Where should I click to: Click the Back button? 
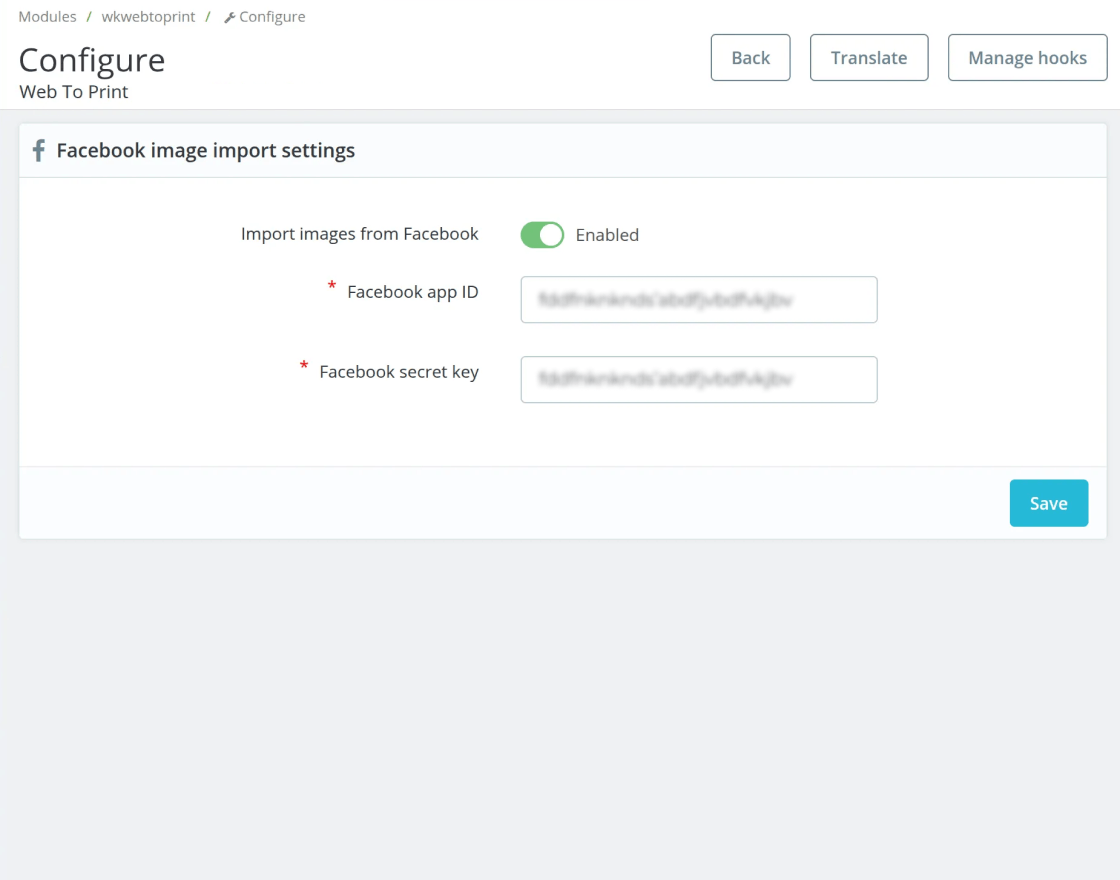750,58
